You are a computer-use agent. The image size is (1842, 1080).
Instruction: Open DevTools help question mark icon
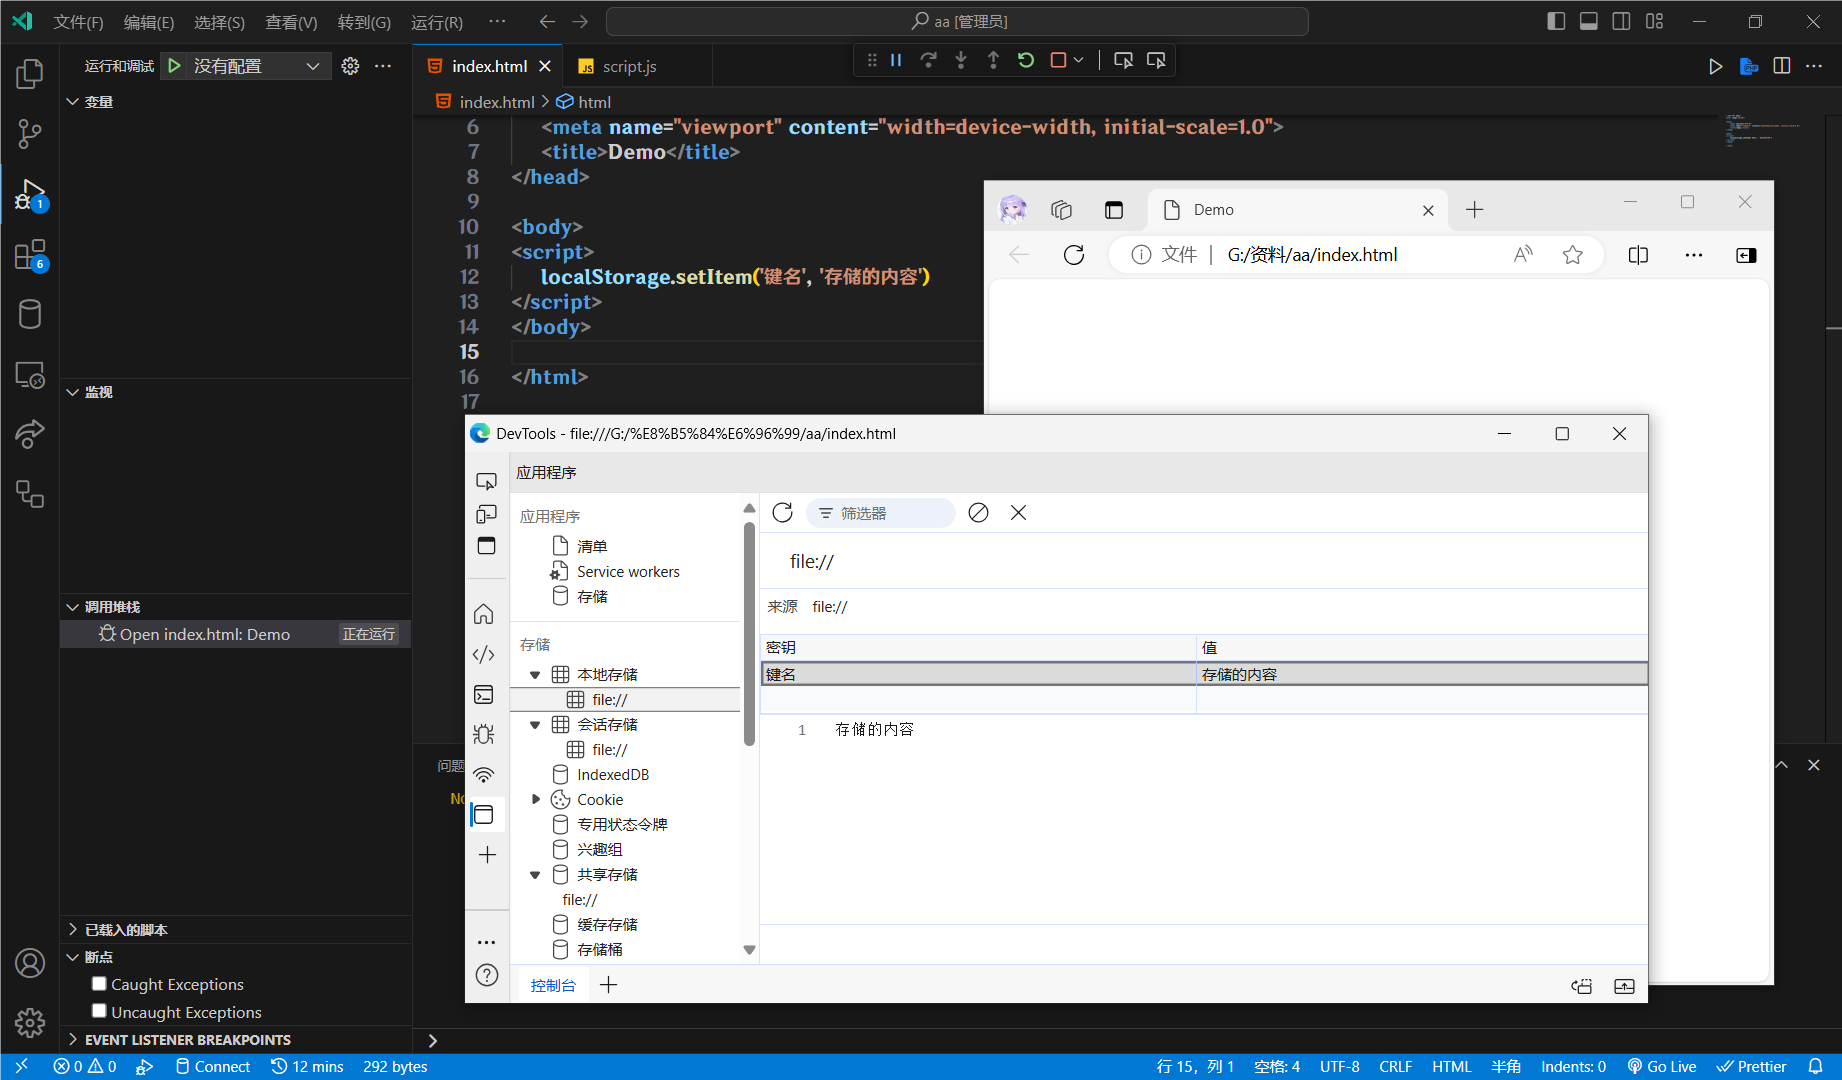487,975
